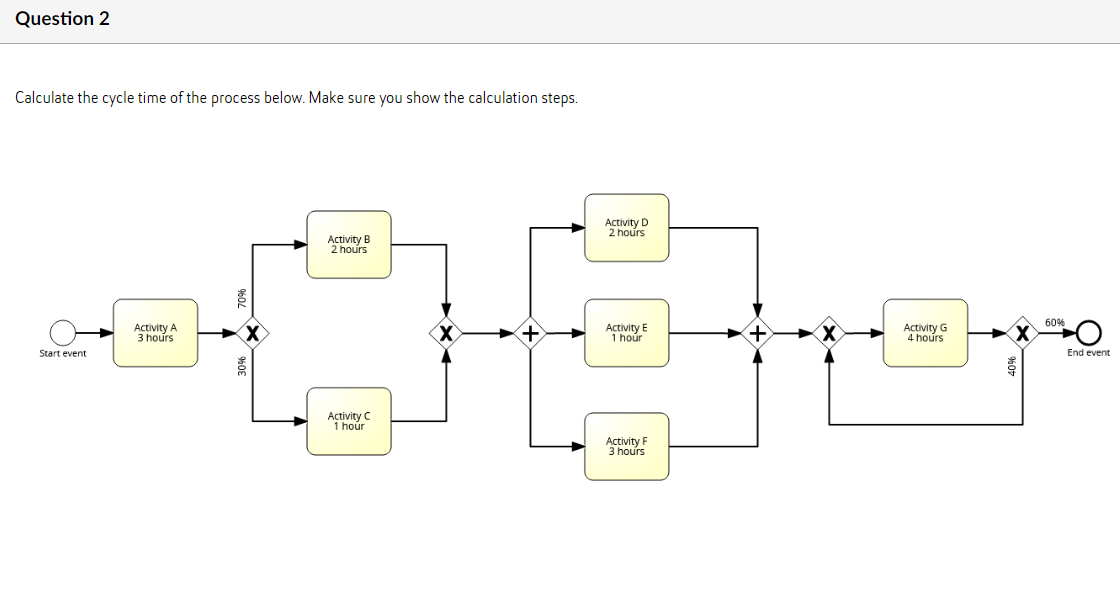Click the End event circle
The image size is (1120, 603).
click(x=1089, y=332)
